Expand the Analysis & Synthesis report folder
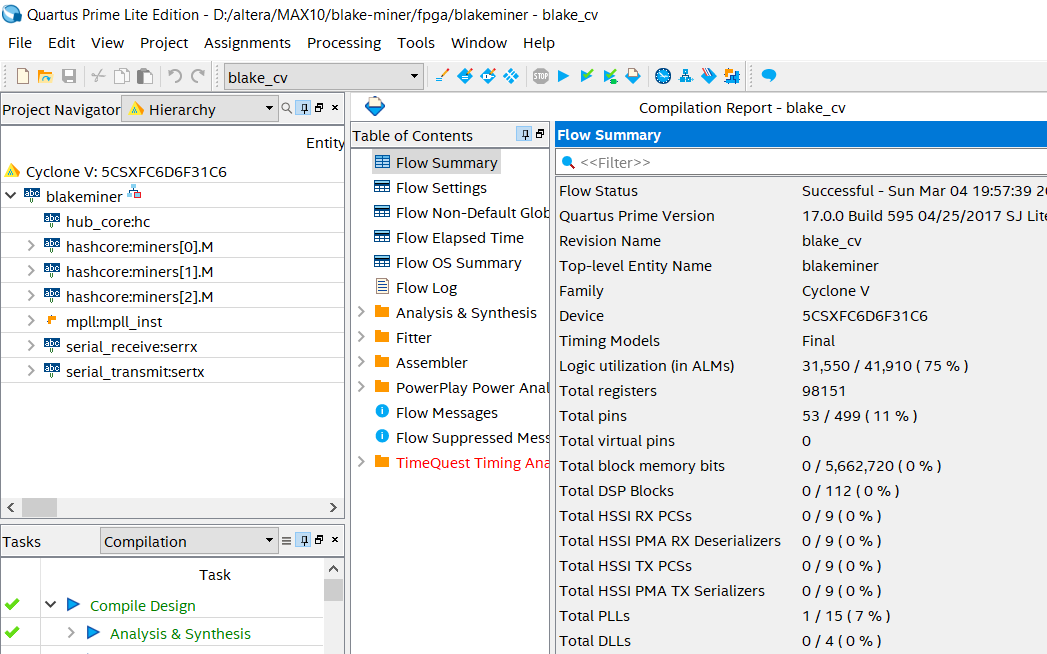 (x=361, y=312)
